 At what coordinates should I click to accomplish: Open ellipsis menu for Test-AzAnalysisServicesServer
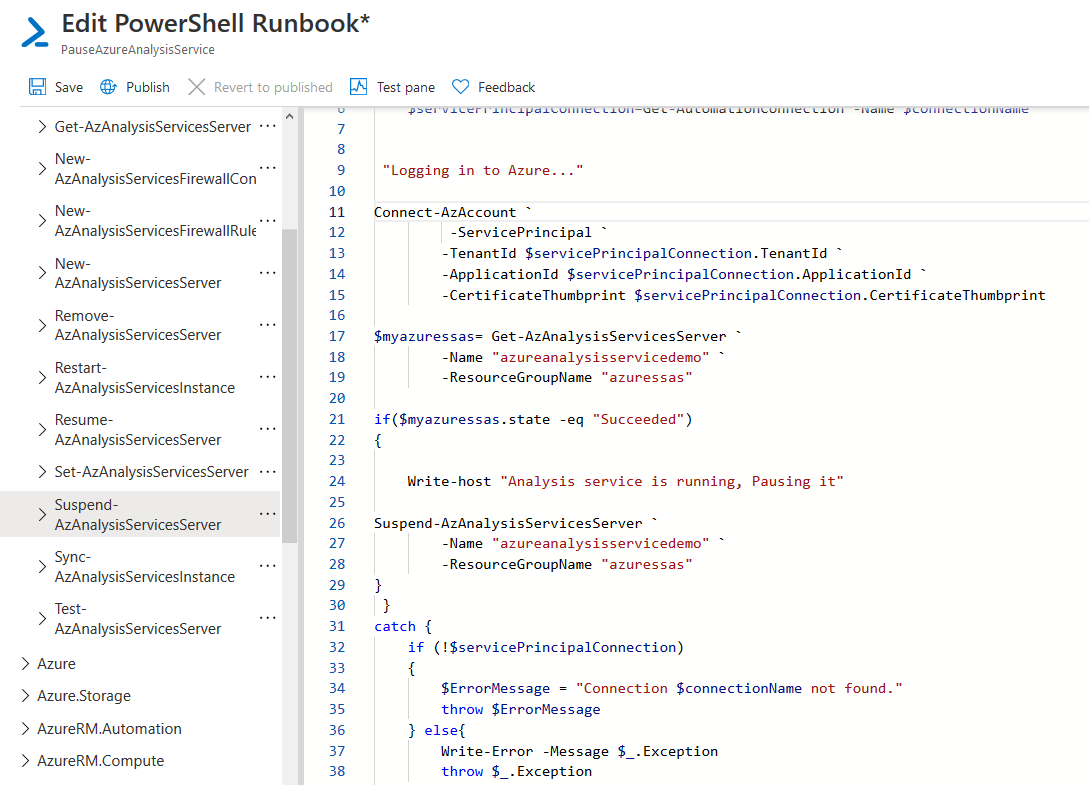click(267, 618)
